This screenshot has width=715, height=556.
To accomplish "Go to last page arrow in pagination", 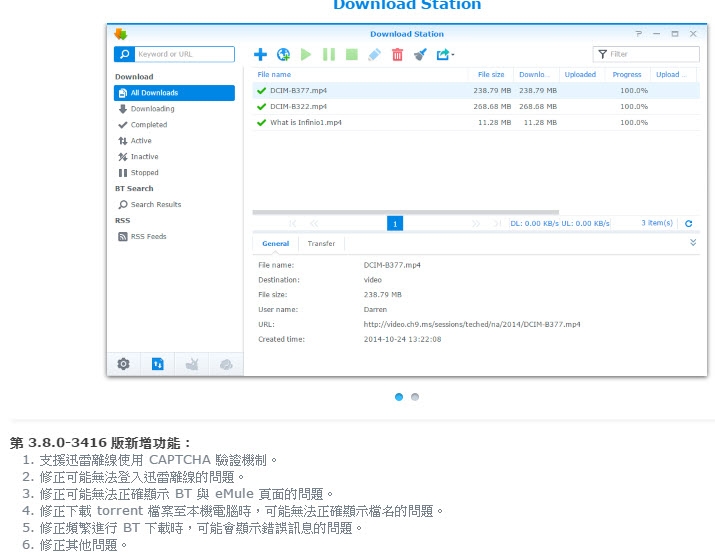I will 497,223.
